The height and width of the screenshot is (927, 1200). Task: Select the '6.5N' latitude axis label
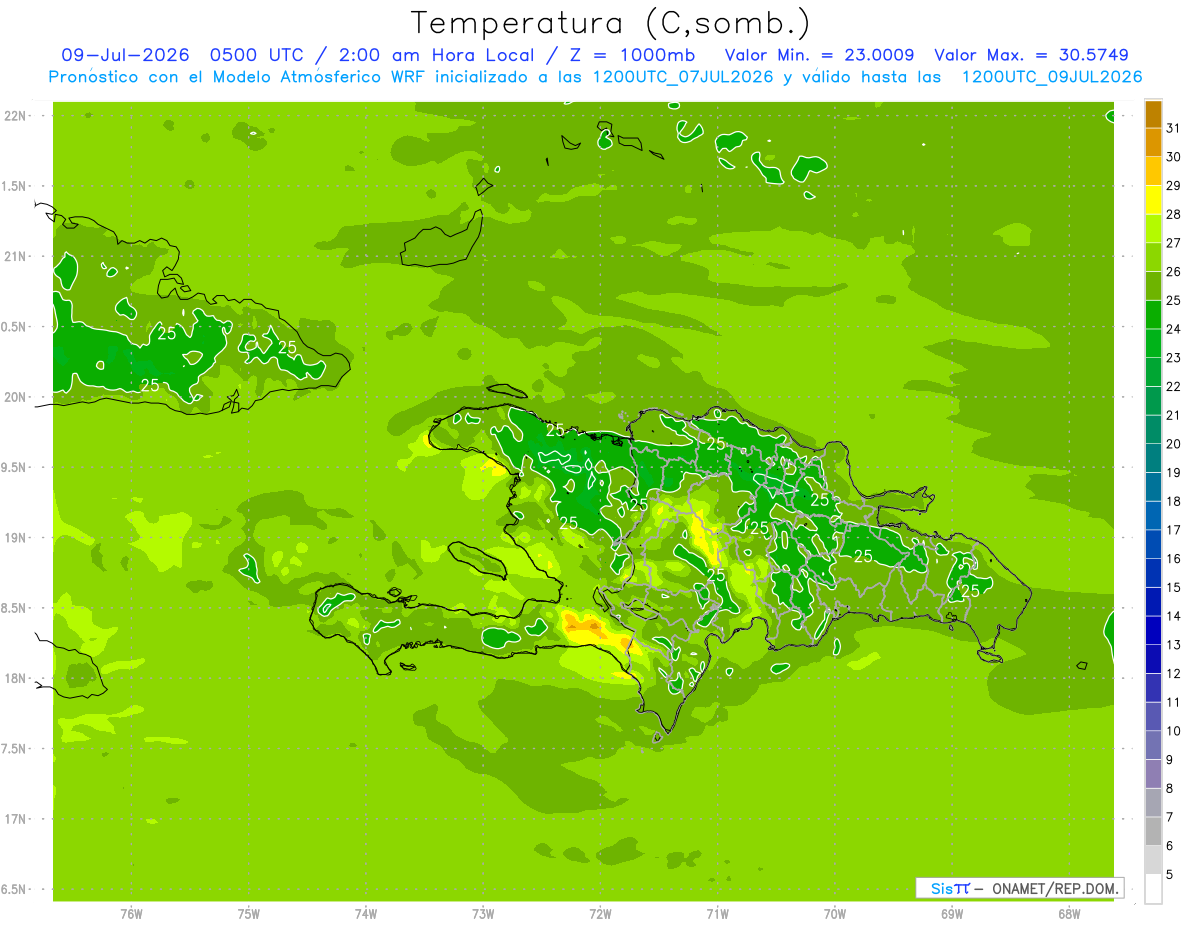(15, 889)
